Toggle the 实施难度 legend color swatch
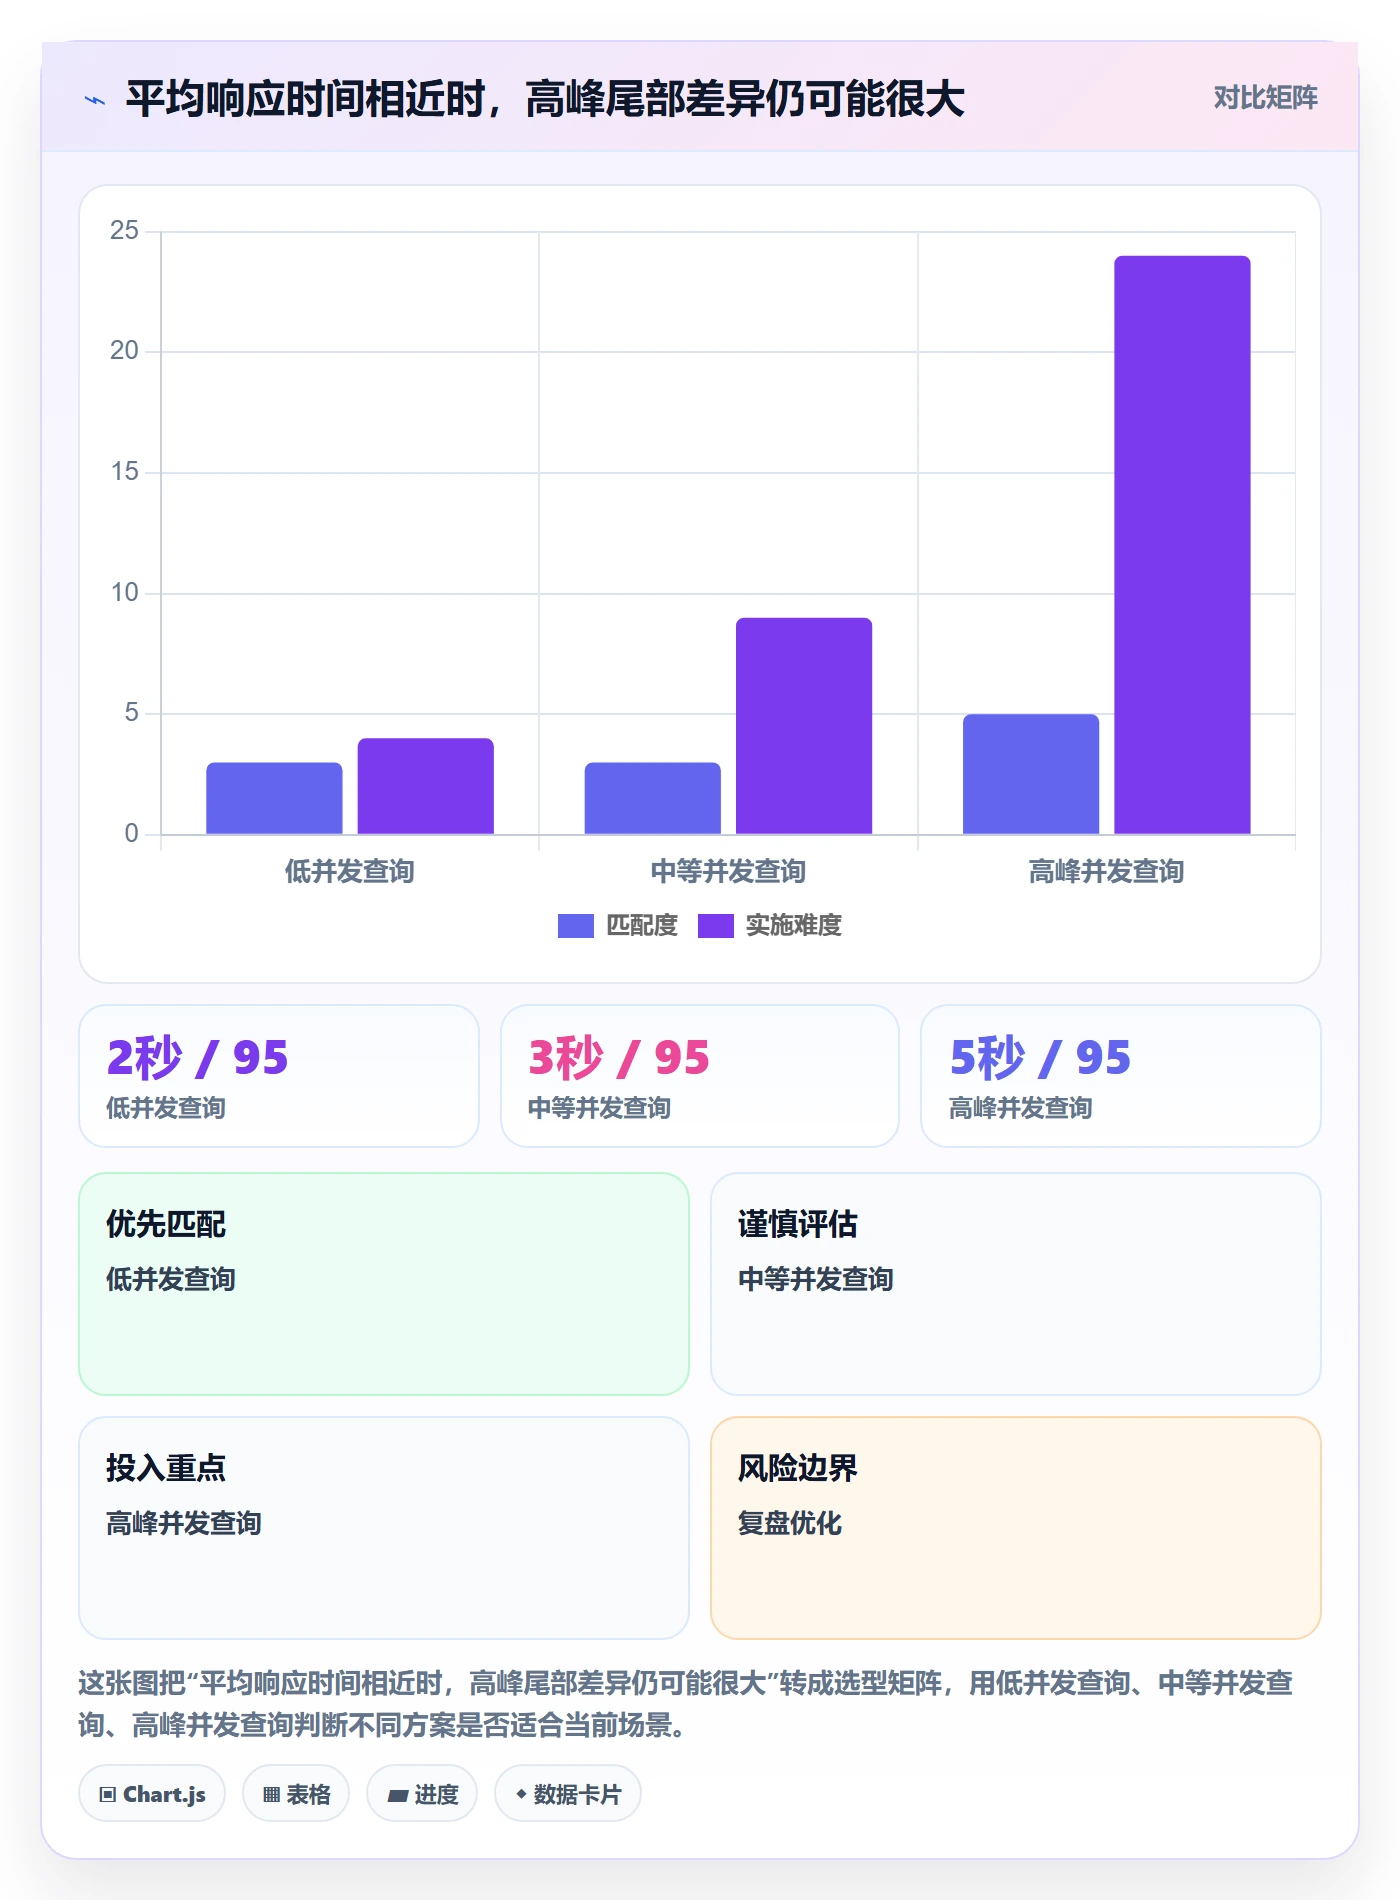The height and width of the screenshot is (1900, 1400). pos(715,926)
